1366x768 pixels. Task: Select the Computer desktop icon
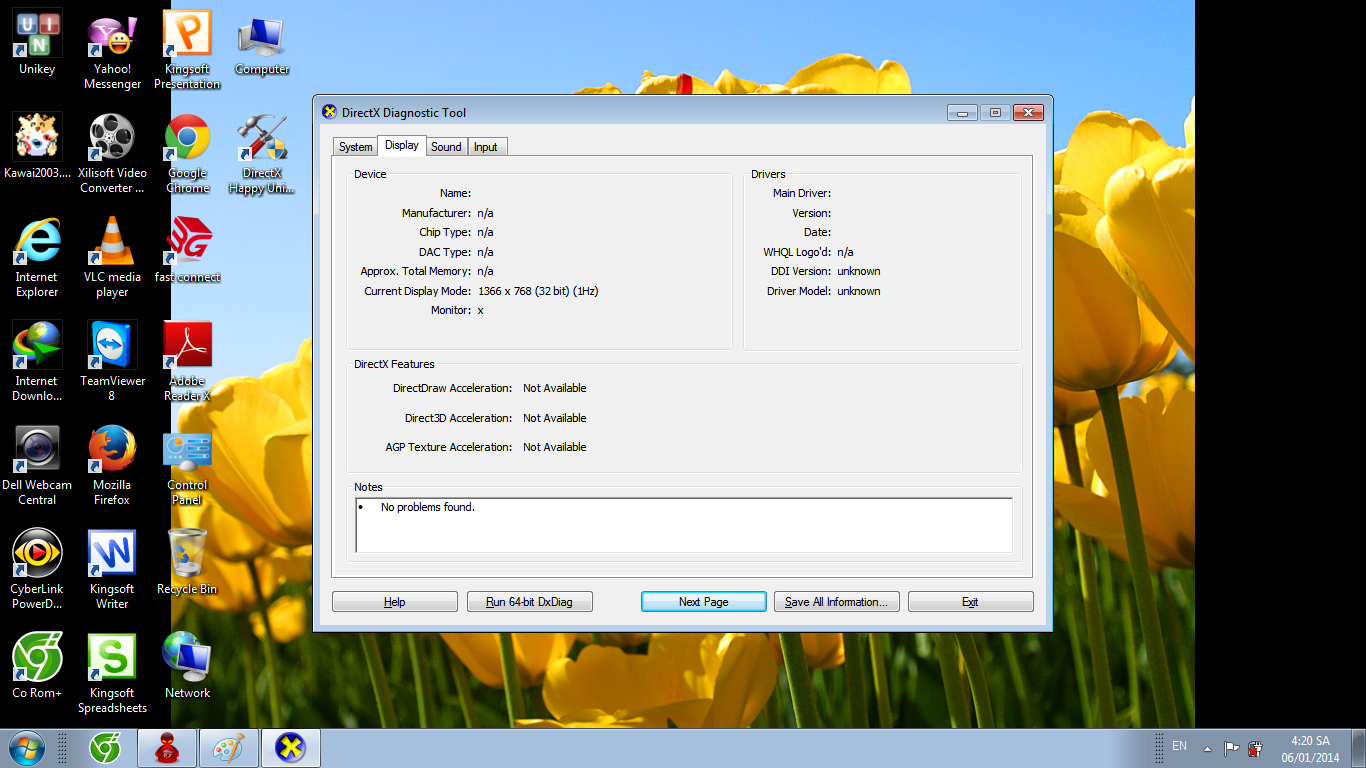click(x=262, y=44)
